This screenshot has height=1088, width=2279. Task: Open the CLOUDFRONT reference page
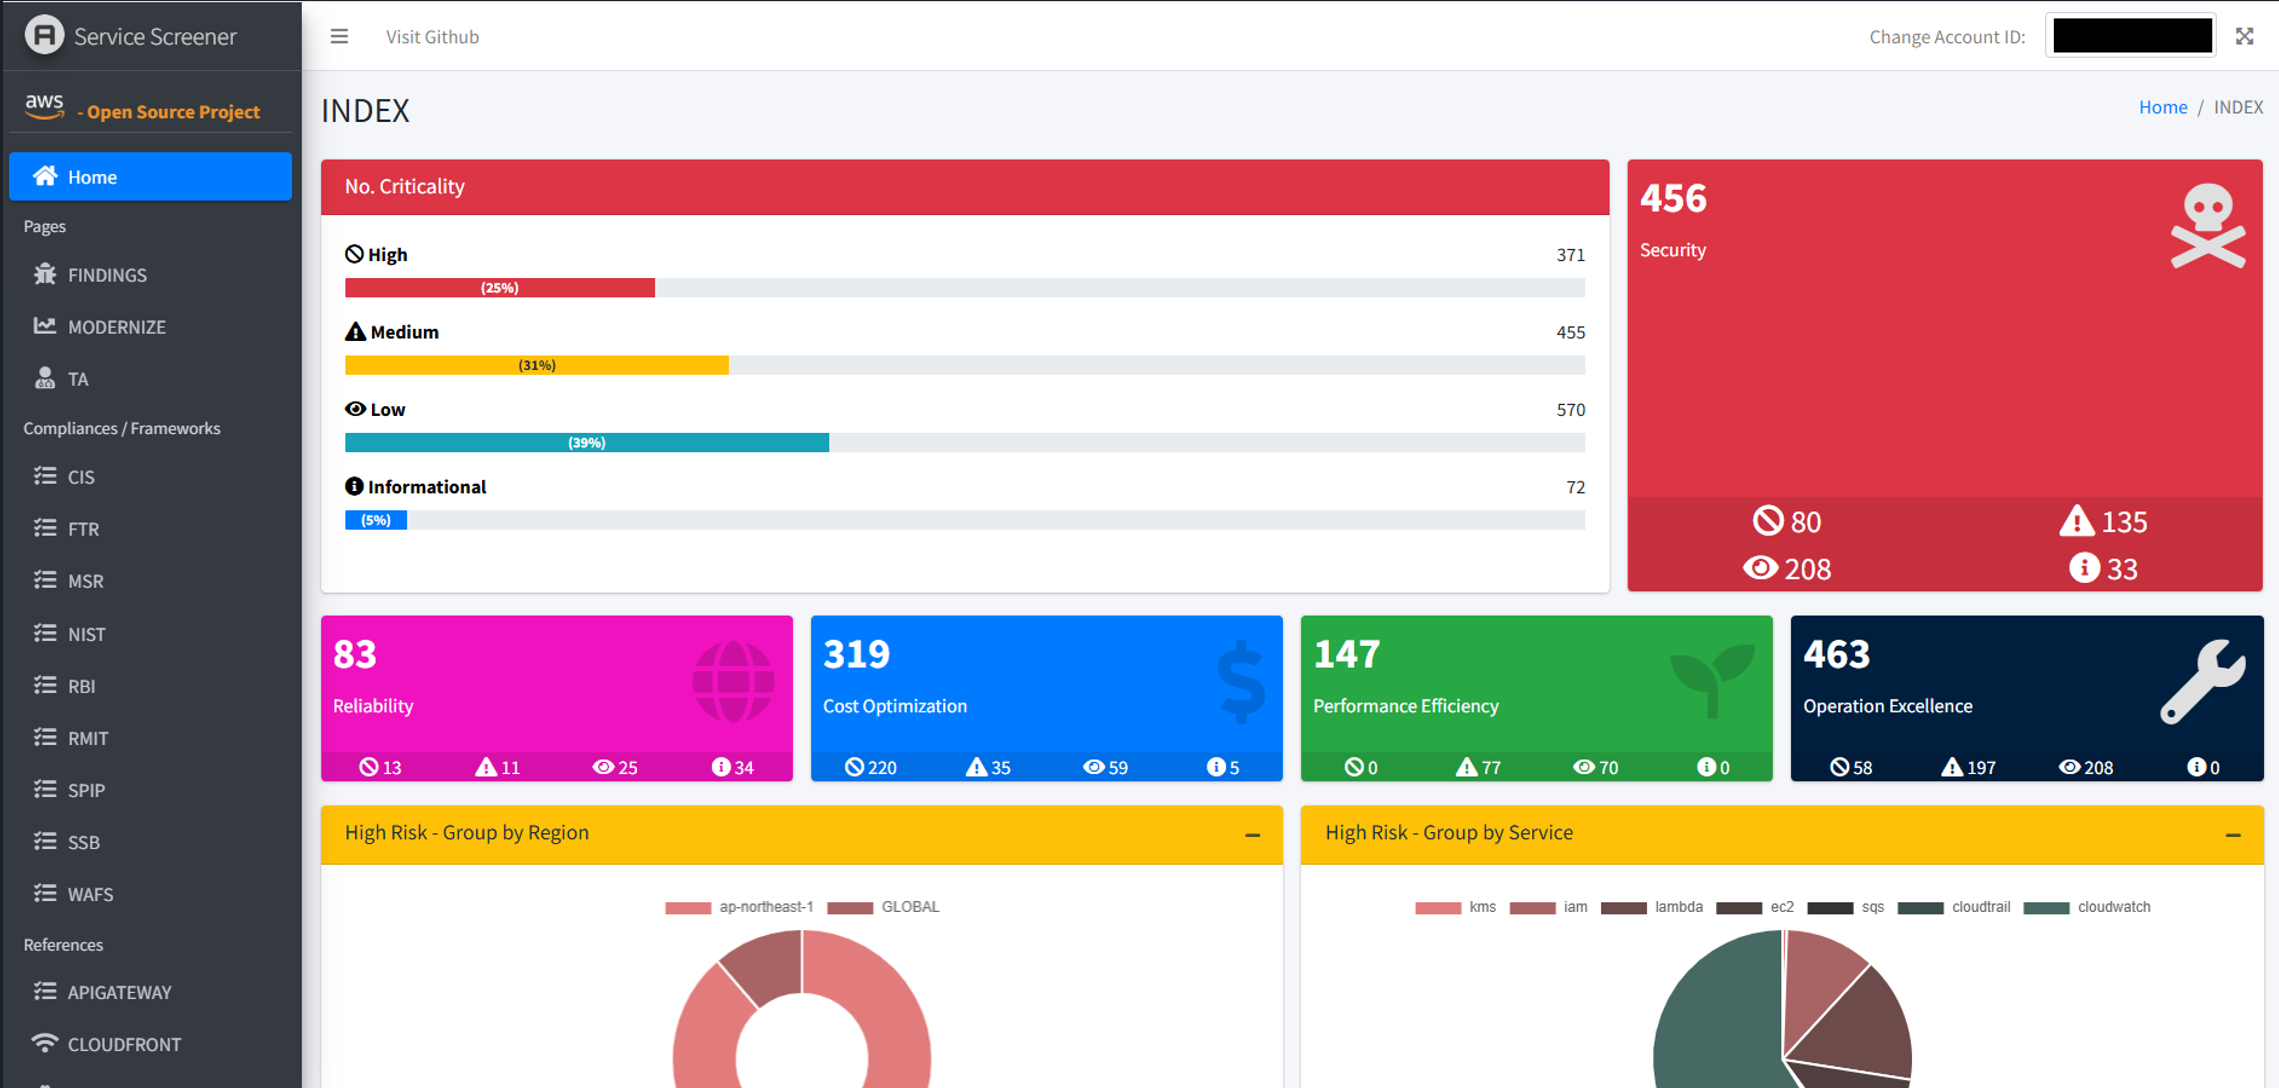point(150,1043)
